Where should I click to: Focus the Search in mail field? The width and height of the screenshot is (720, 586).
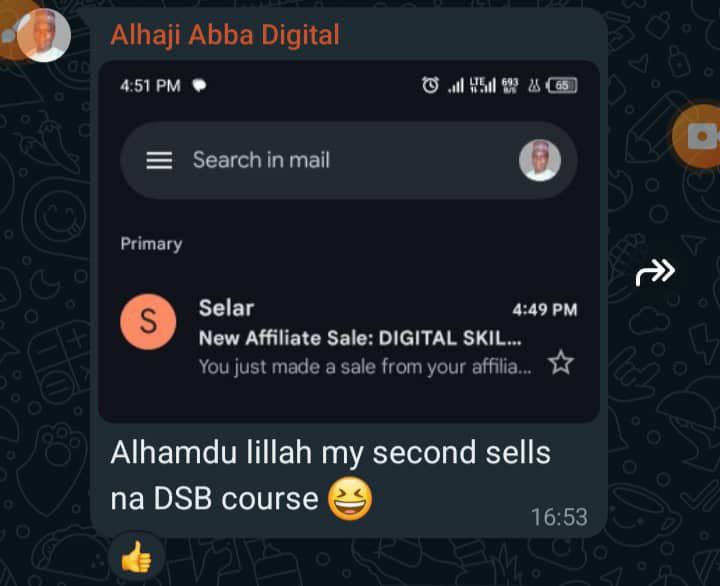point(349,160)
